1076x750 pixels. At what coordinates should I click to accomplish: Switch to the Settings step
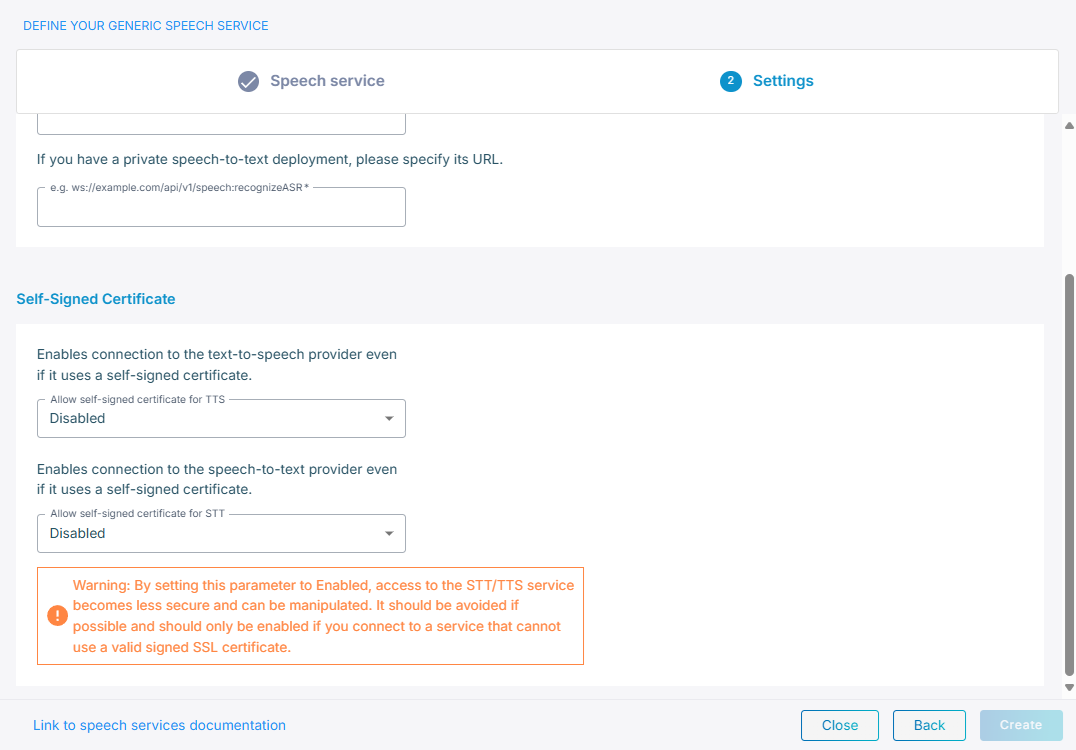coord(783,81)
